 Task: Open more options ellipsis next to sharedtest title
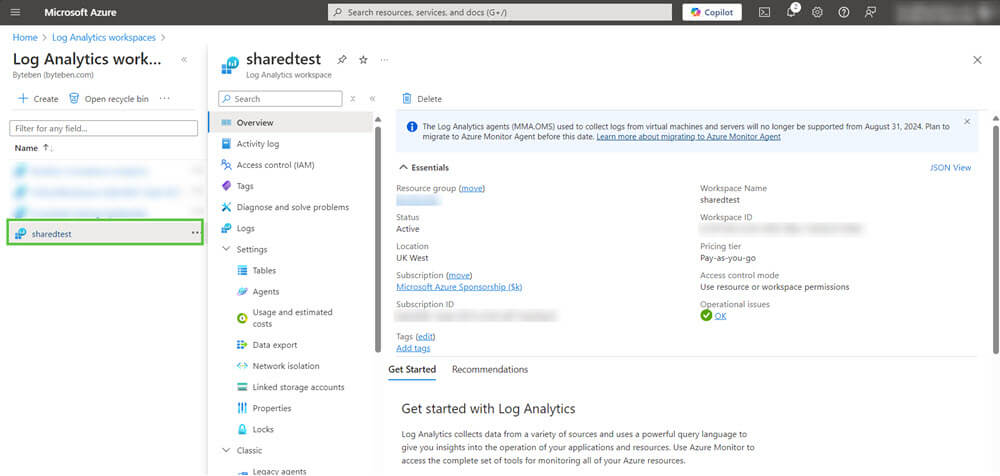click(x=384, y=59)
